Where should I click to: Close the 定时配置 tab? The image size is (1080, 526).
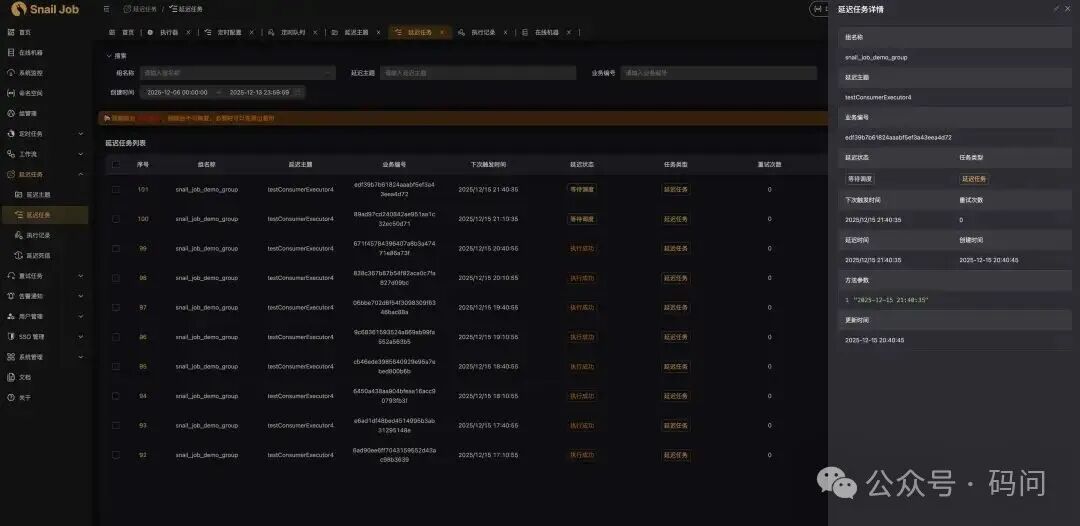coord(251,32)
